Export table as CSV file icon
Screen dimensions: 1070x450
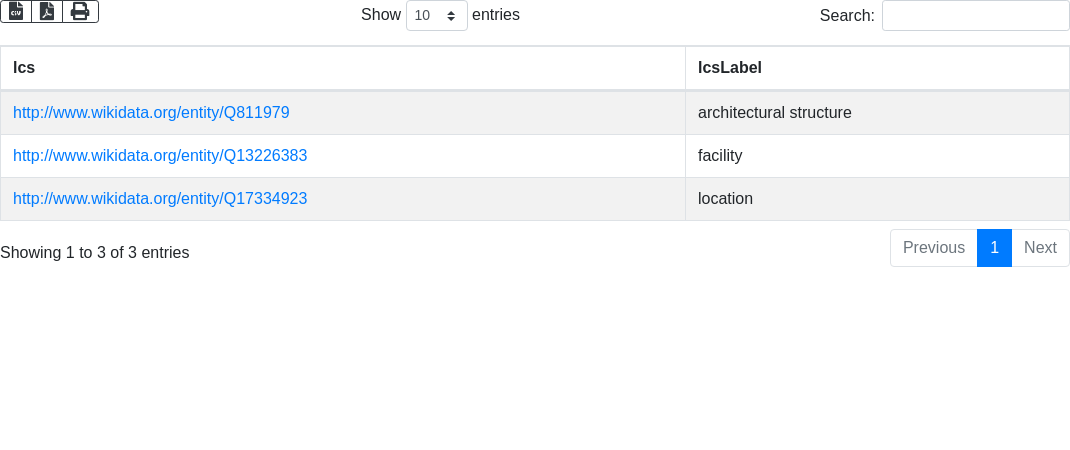16,12
